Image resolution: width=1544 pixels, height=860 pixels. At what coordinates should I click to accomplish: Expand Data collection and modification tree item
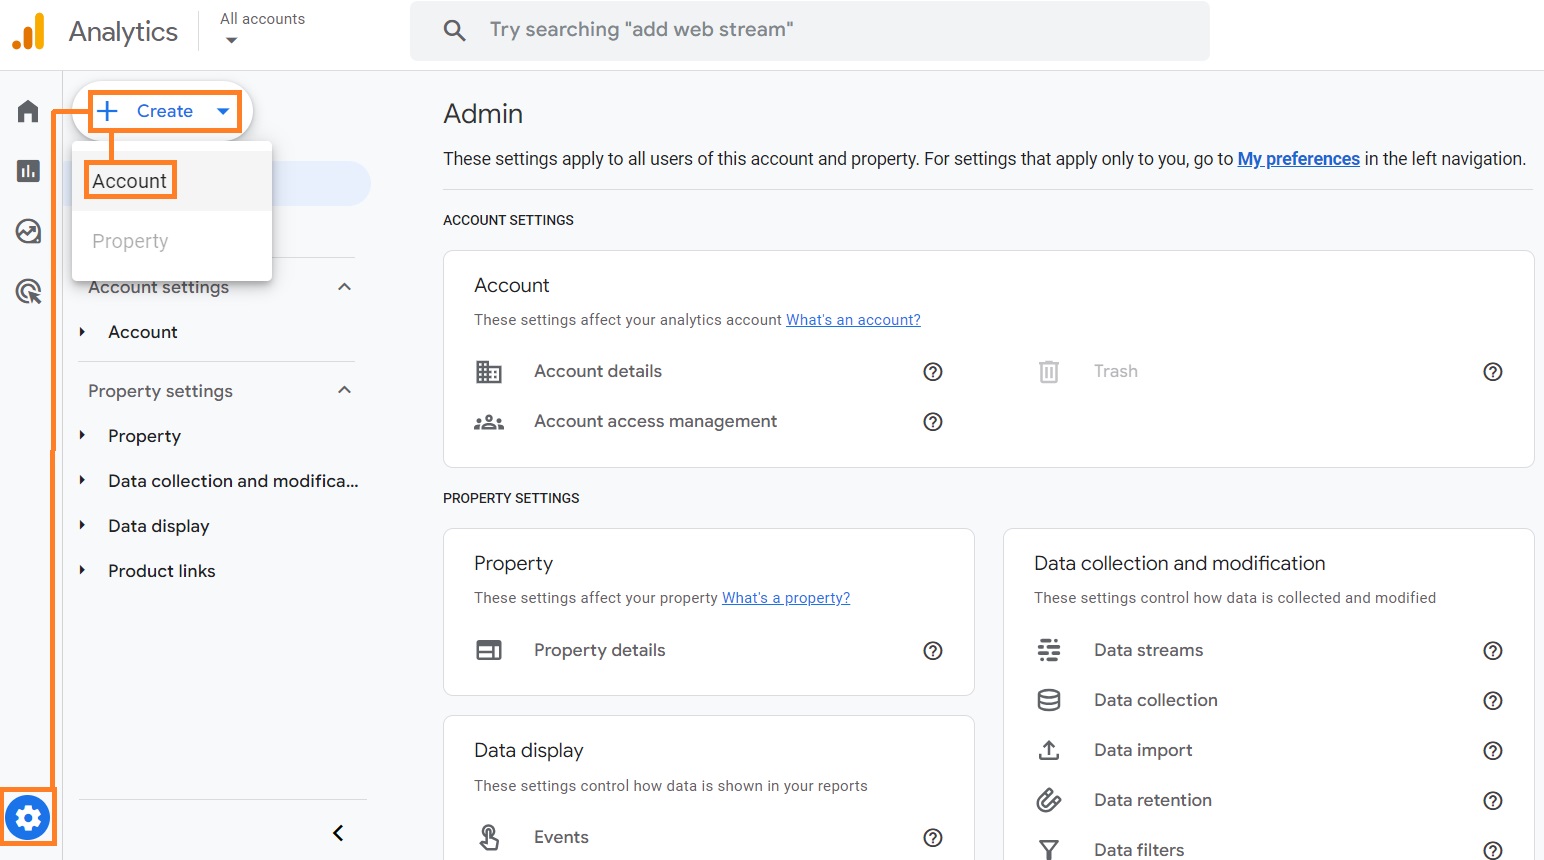tap(82, 481)
